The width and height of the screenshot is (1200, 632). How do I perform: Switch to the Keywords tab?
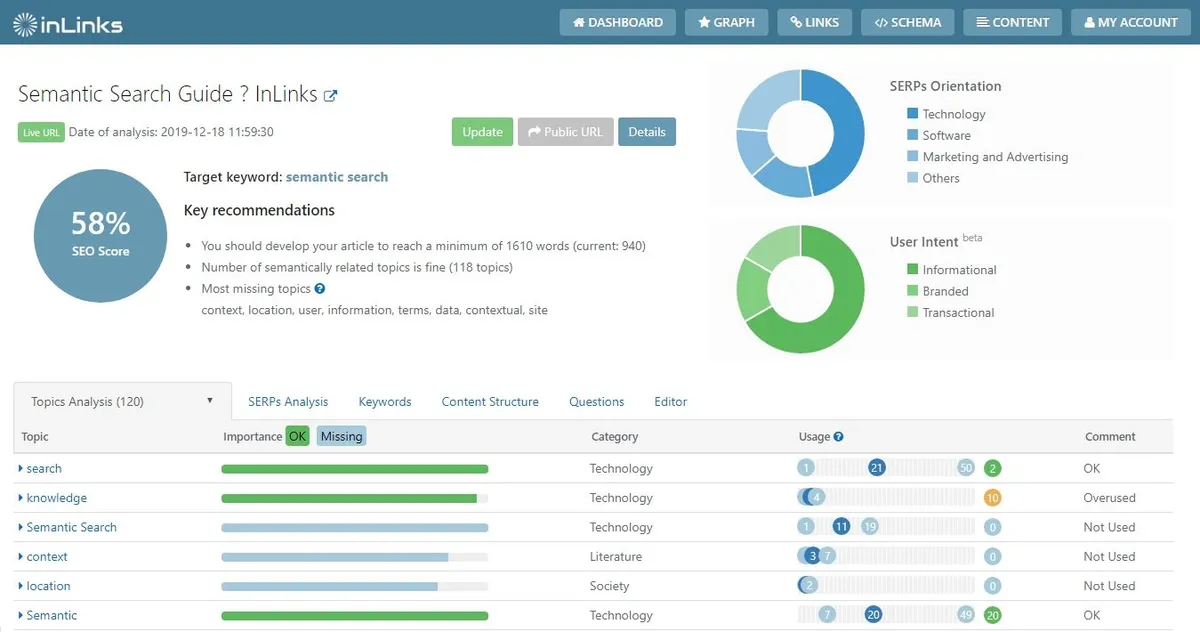pos(385,402)
